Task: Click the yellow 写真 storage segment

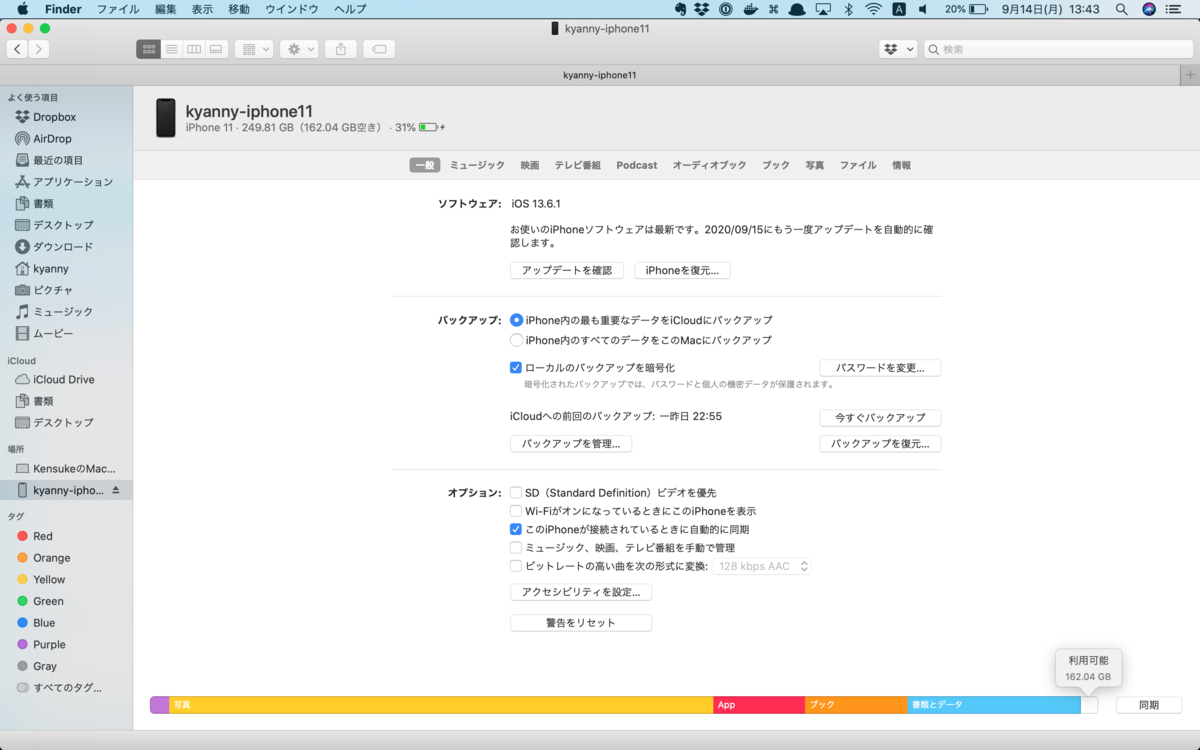Action: click(x=441, y=705)
